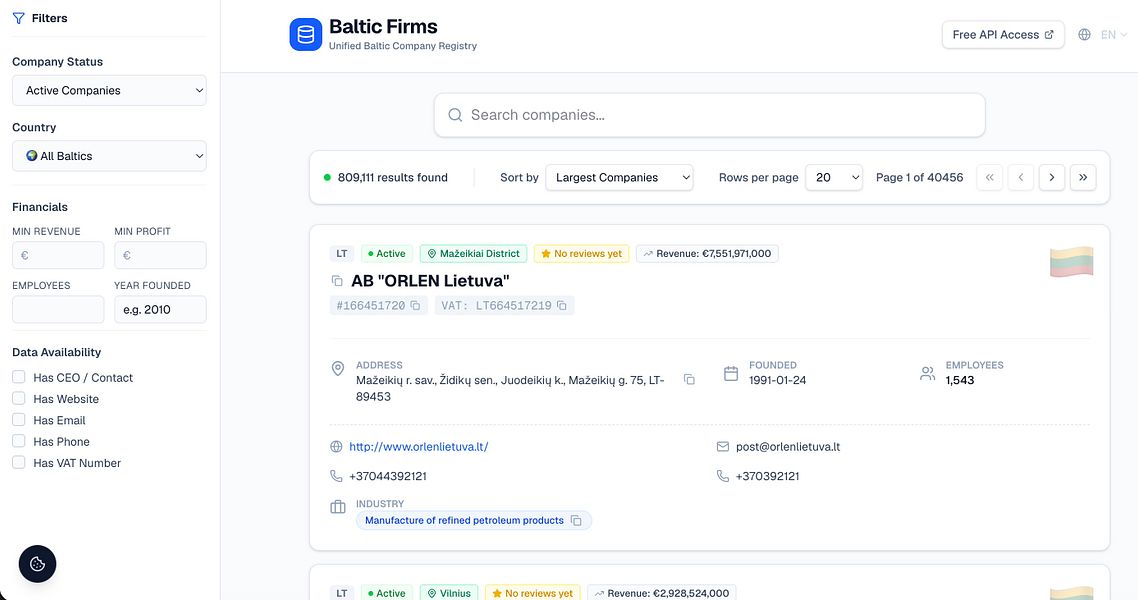Click the Vilnius location tag on second card
Image resolution: width=1138 pixels, height=600 pixels.
pyautogui.click(x=449, y=592)
